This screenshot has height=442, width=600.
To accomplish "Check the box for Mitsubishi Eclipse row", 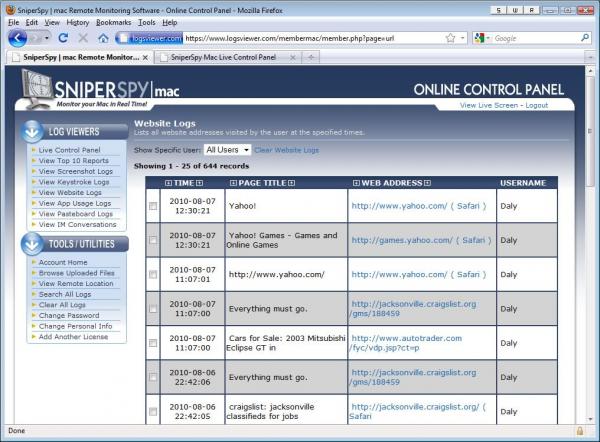I will [153, 343].
